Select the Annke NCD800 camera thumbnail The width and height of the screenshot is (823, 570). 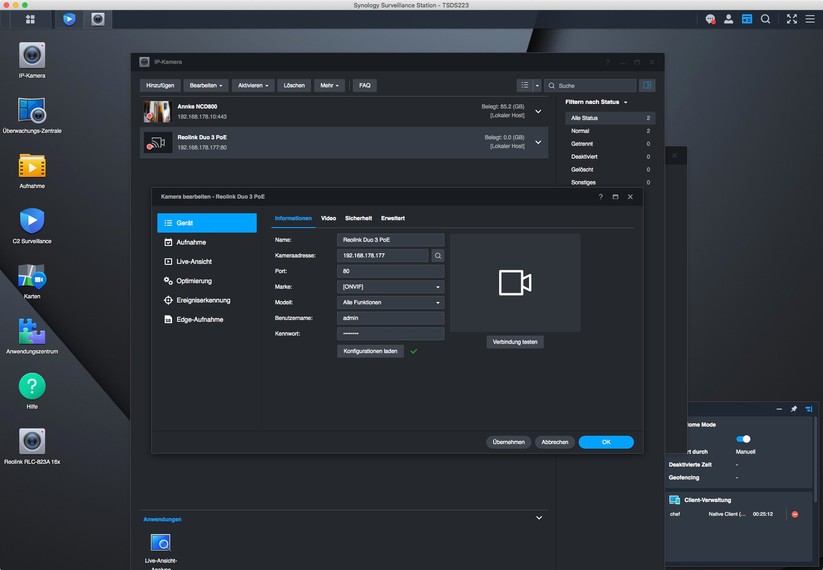157,111
